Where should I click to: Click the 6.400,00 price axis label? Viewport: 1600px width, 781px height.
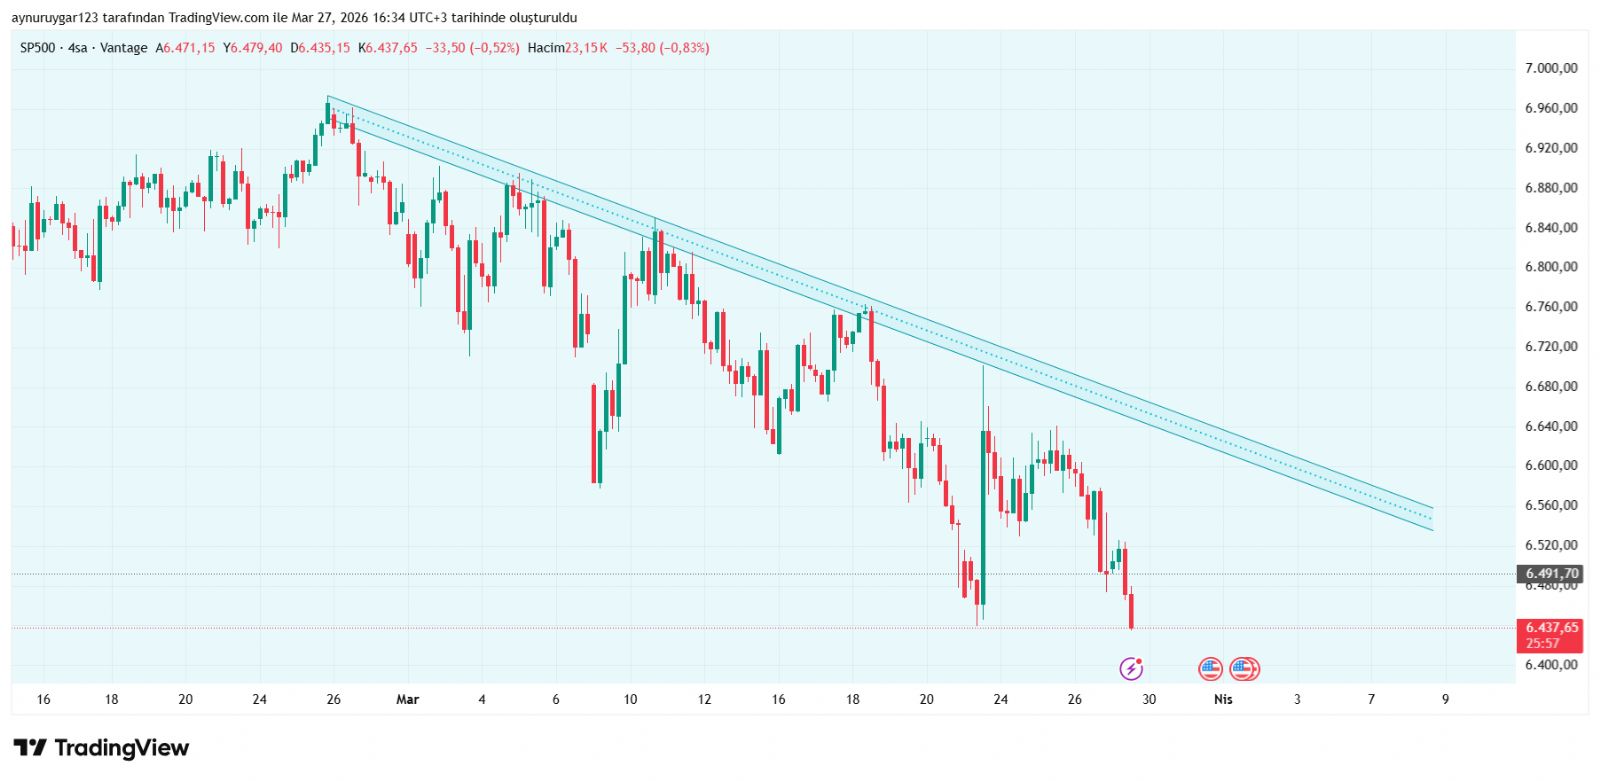[1550, 665]
